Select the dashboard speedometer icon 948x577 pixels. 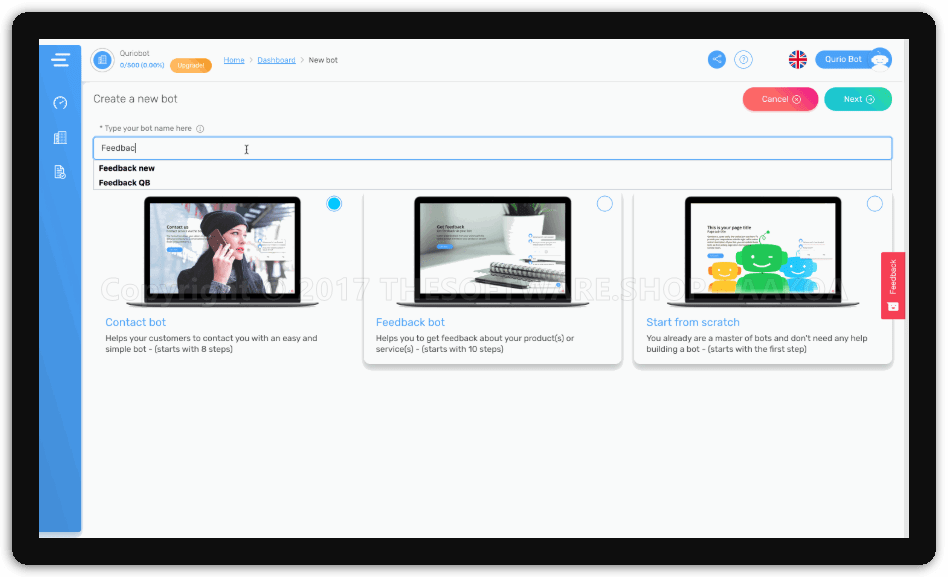(59, 103)
